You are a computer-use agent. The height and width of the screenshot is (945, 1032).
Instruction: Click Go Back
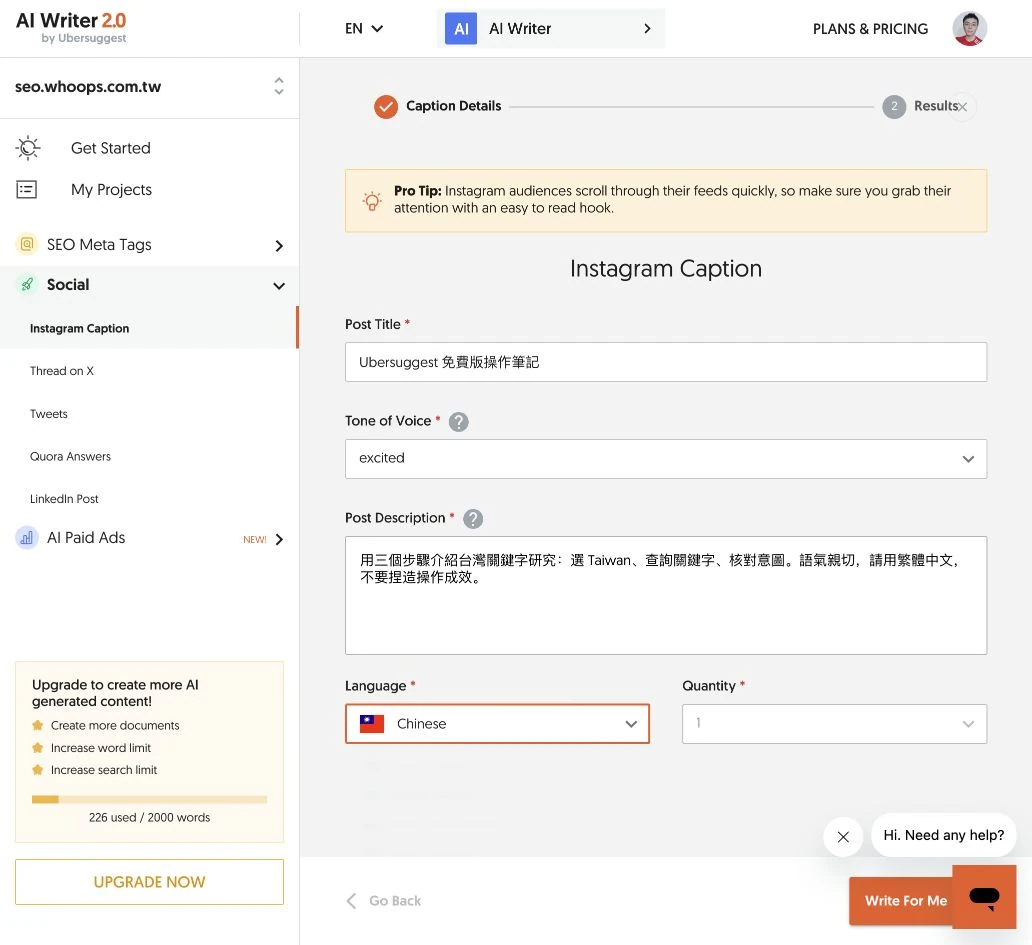(x=384, y=900)
